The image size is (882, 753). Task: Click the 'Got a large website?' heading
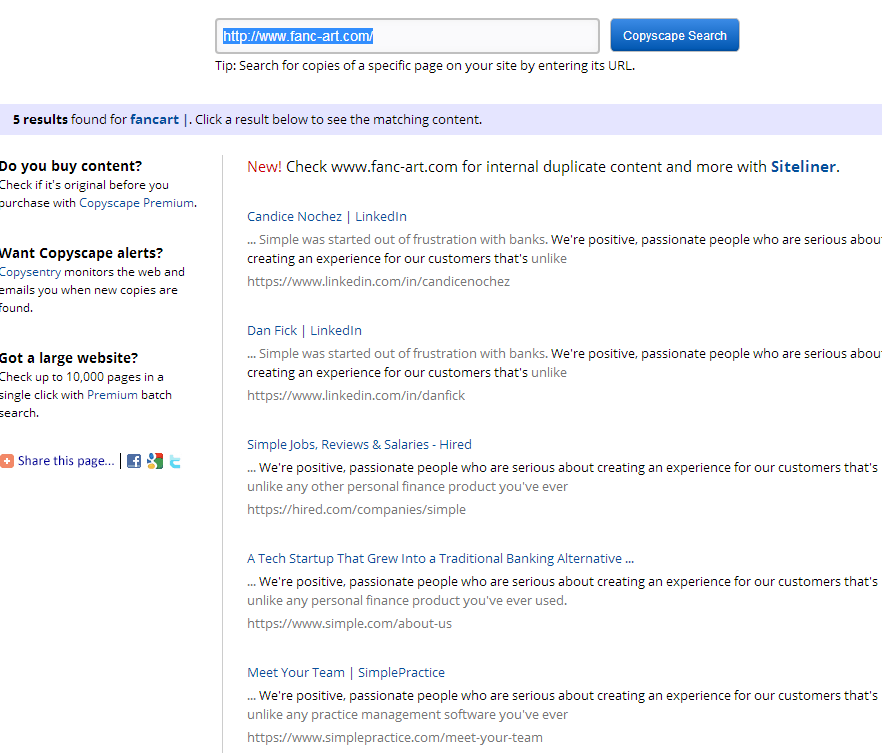pos(69,358)
